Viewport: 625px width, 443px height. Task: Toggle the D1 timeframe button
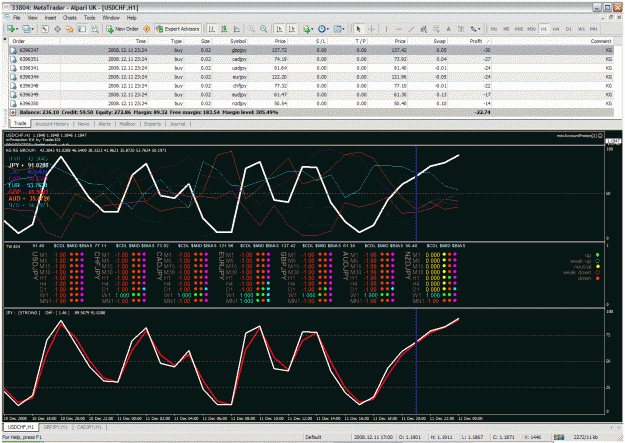pyautogui.click(x=568, y=29)
